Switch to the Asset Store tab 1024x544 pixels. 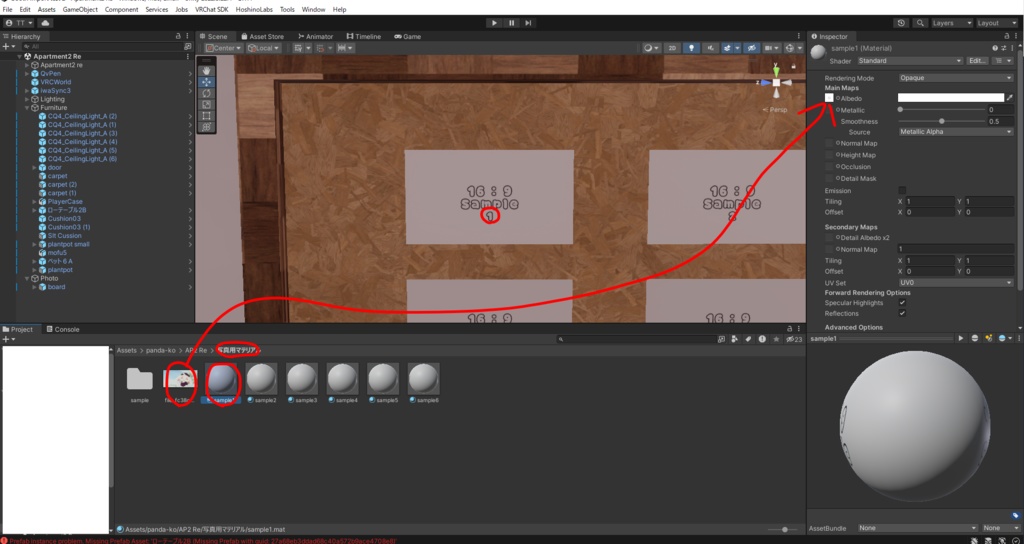(262, 37)
